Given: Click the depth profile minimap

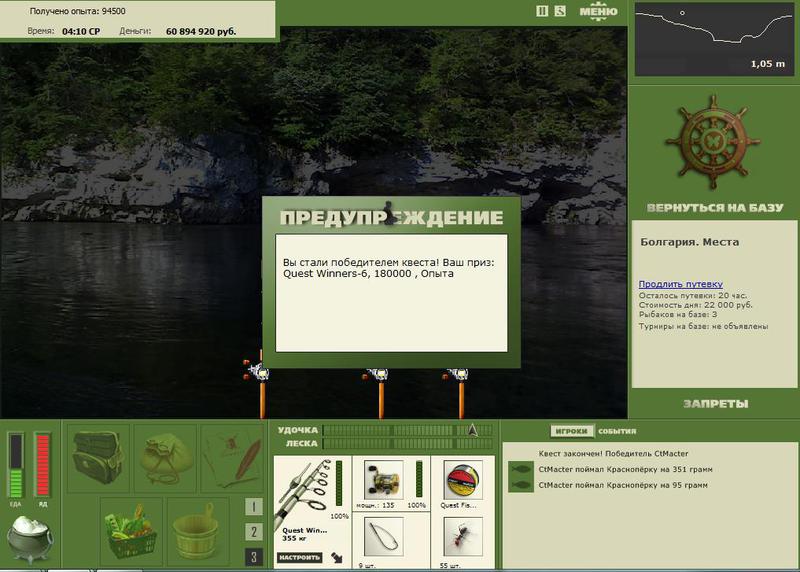Looking at the screenshot, I should coord(714,39).
